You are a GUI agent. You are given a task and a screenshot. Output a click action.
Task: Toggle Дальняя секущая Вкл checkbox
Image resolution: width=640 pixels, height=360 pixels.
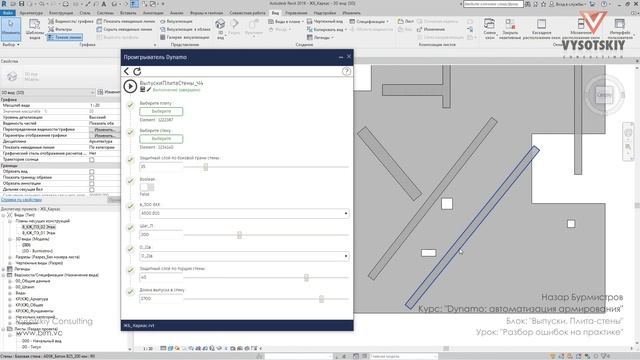click(91, 190)
